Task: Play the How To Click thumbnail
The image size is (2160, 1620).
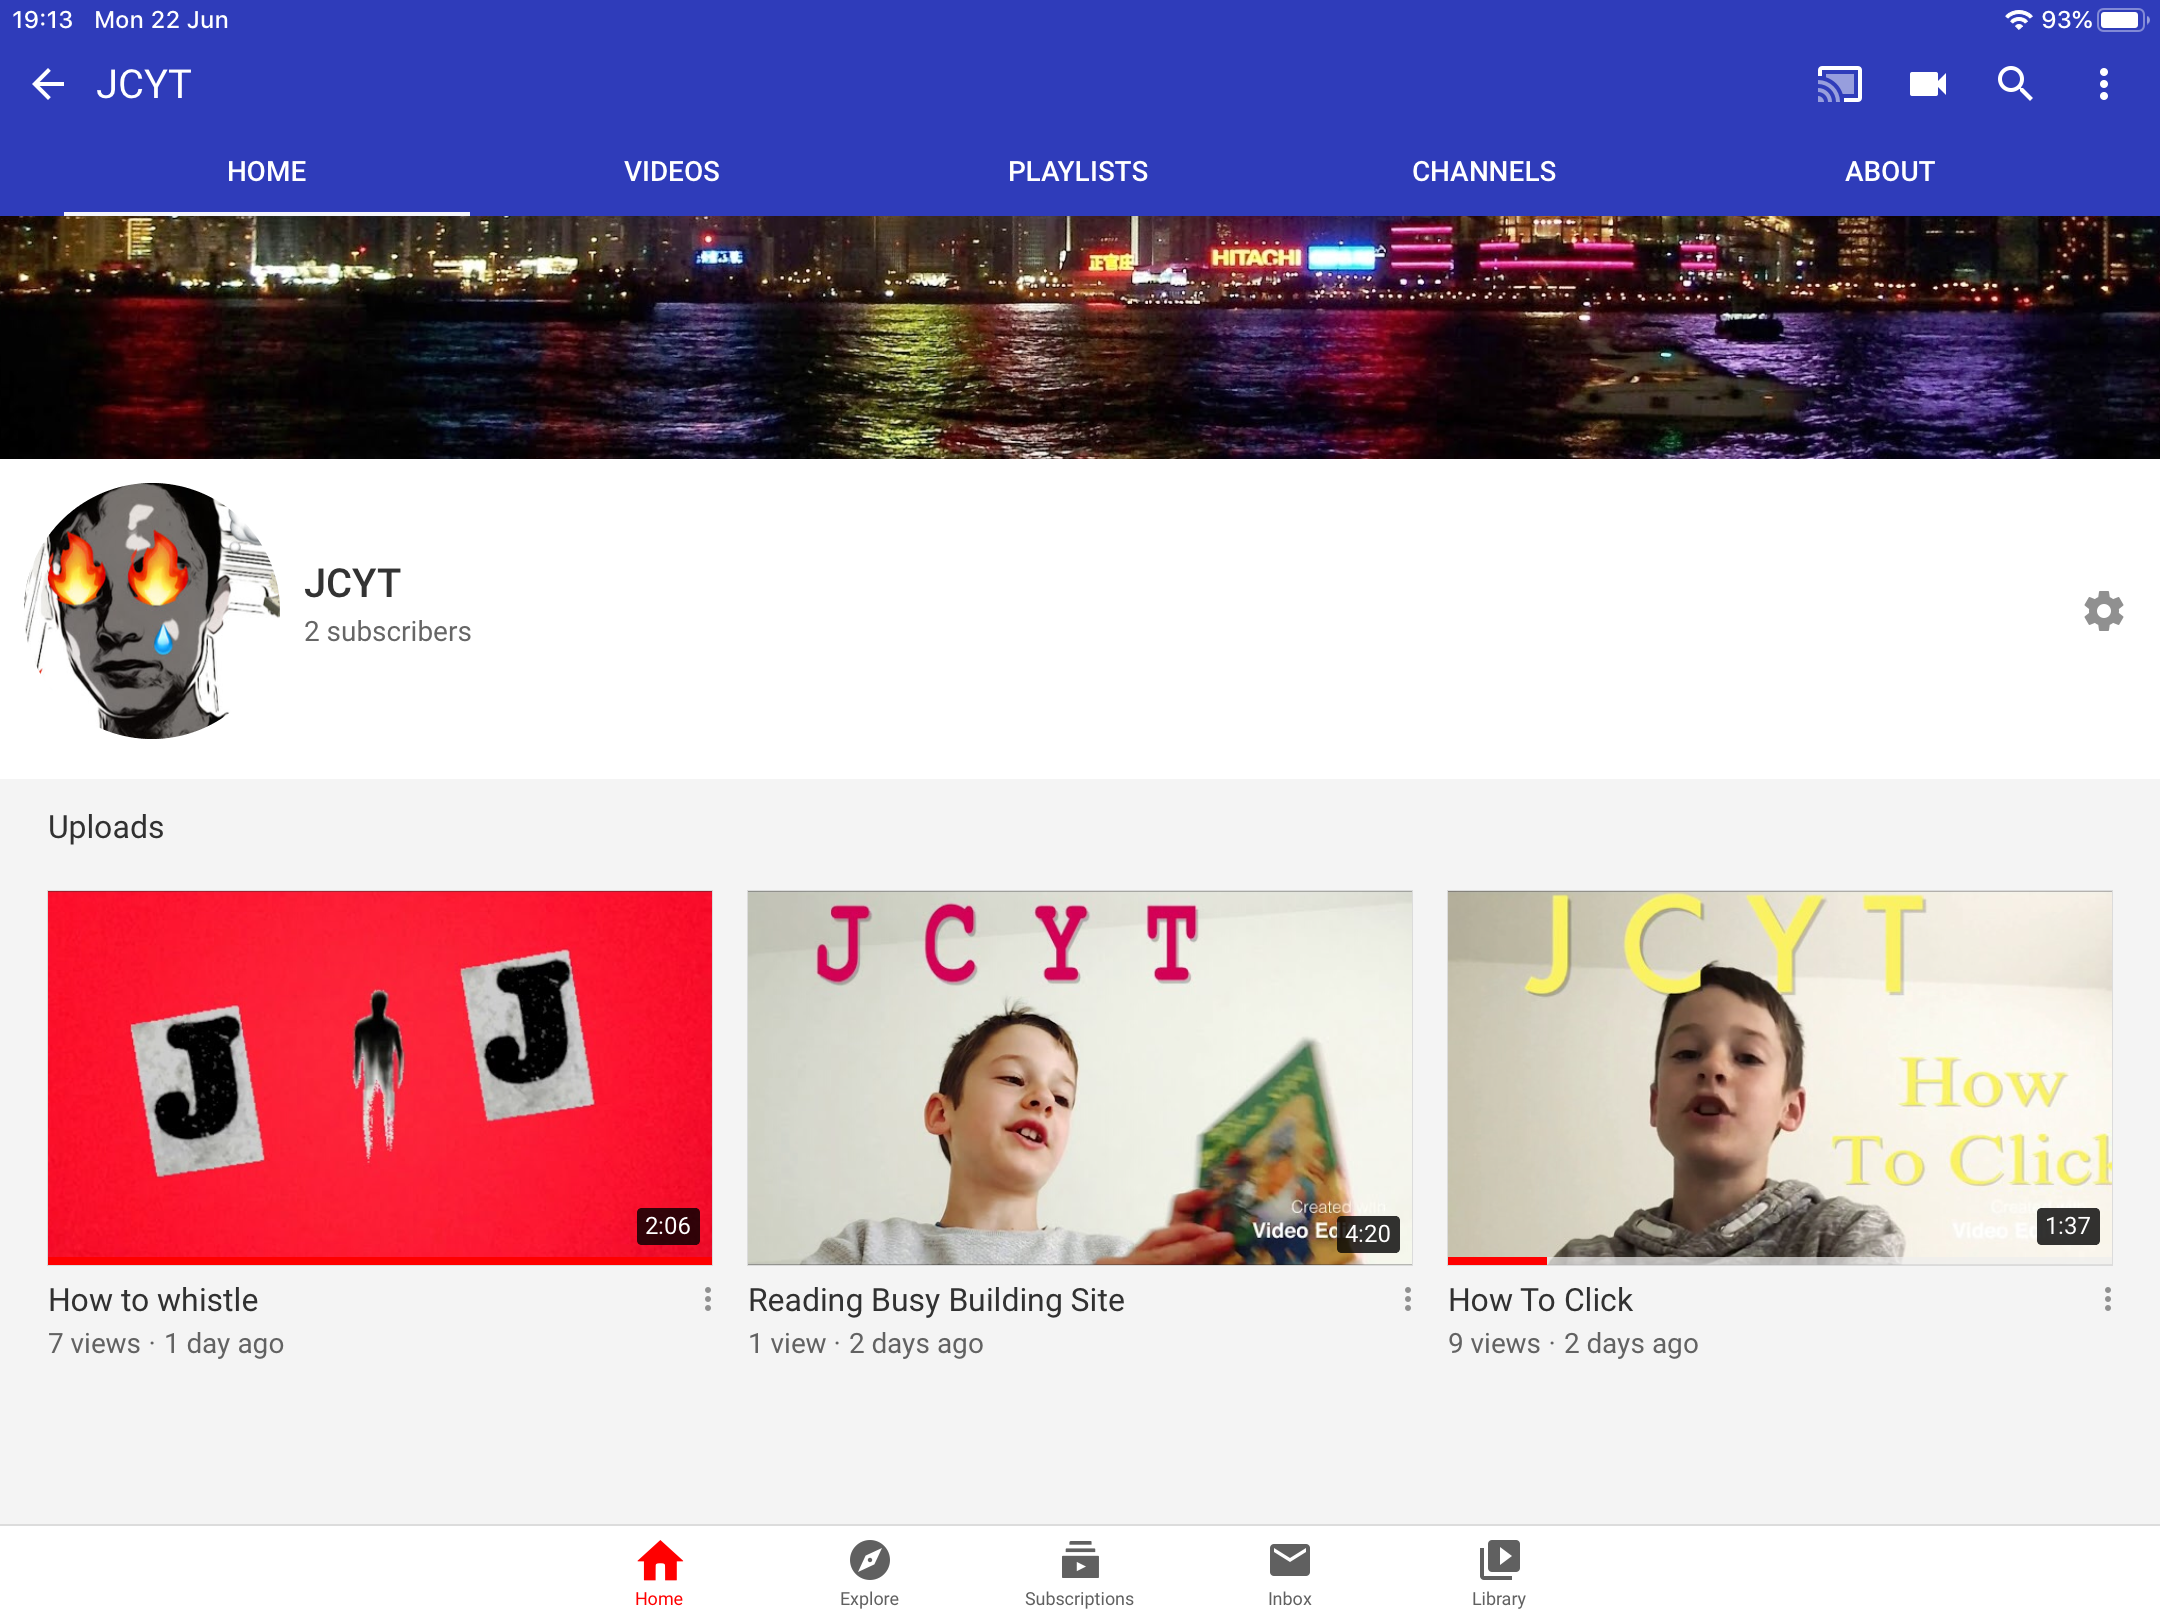Action: 1780,1077
